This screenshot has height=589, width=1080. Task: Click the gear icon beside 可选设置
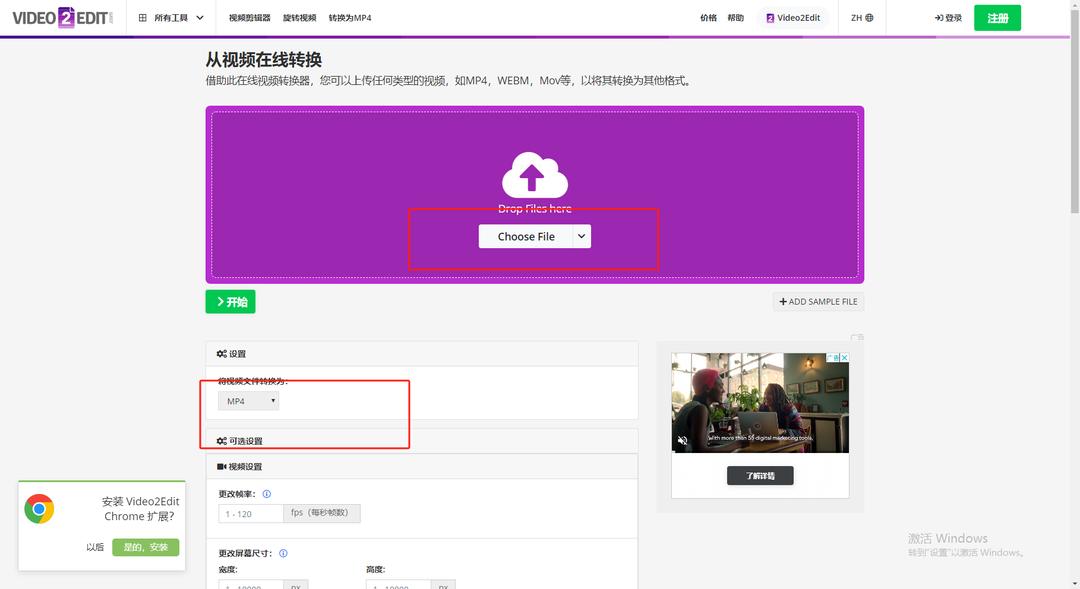222,440
